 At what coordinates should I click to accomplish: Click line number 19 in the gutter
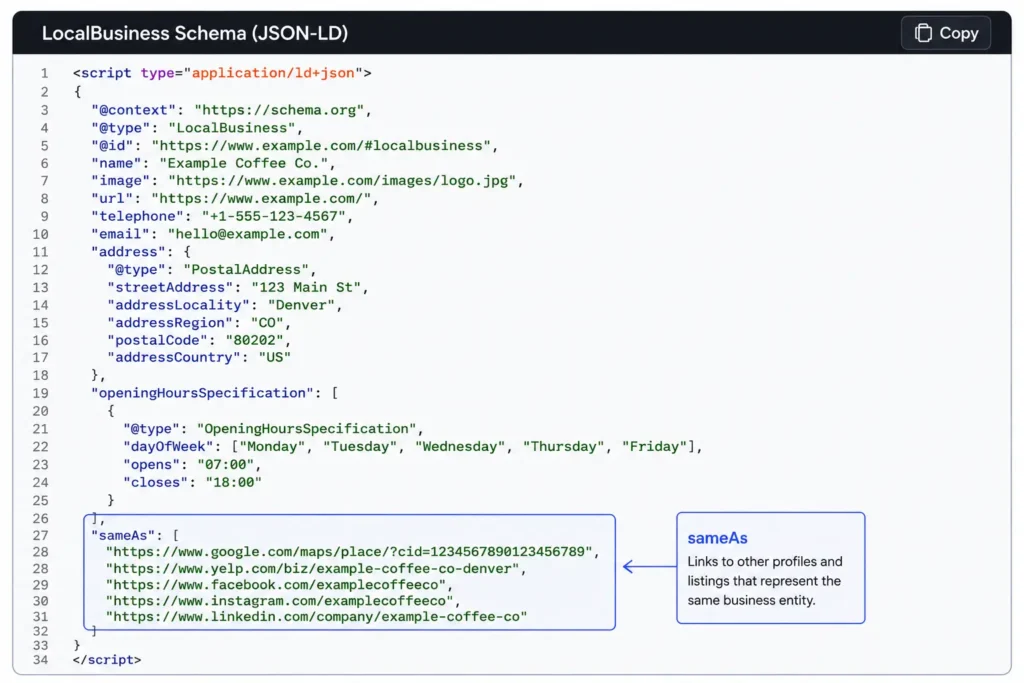point(40,393)
